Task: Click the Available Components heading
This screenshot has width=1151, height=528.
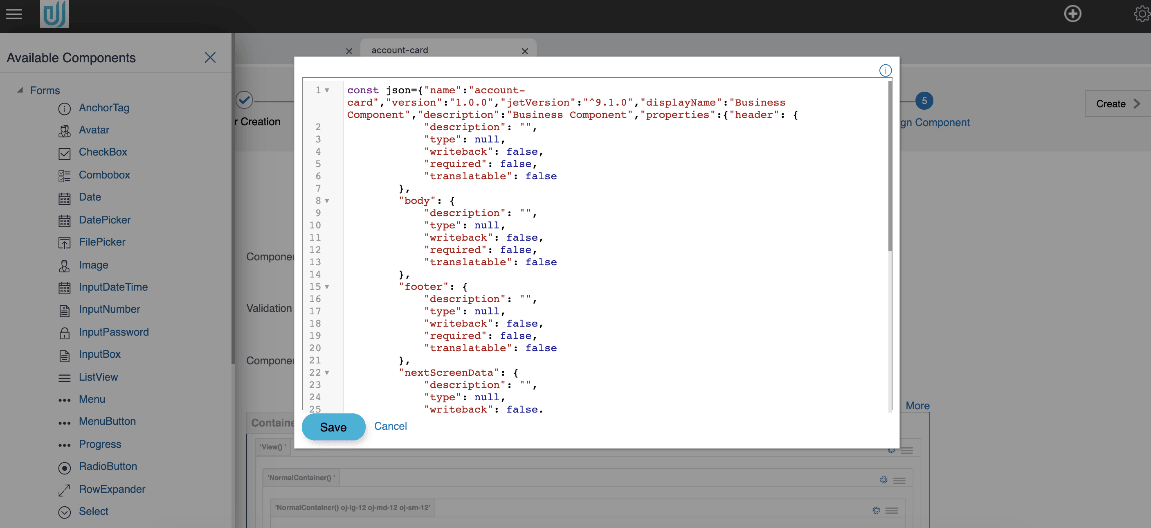Action: [71, 58]
